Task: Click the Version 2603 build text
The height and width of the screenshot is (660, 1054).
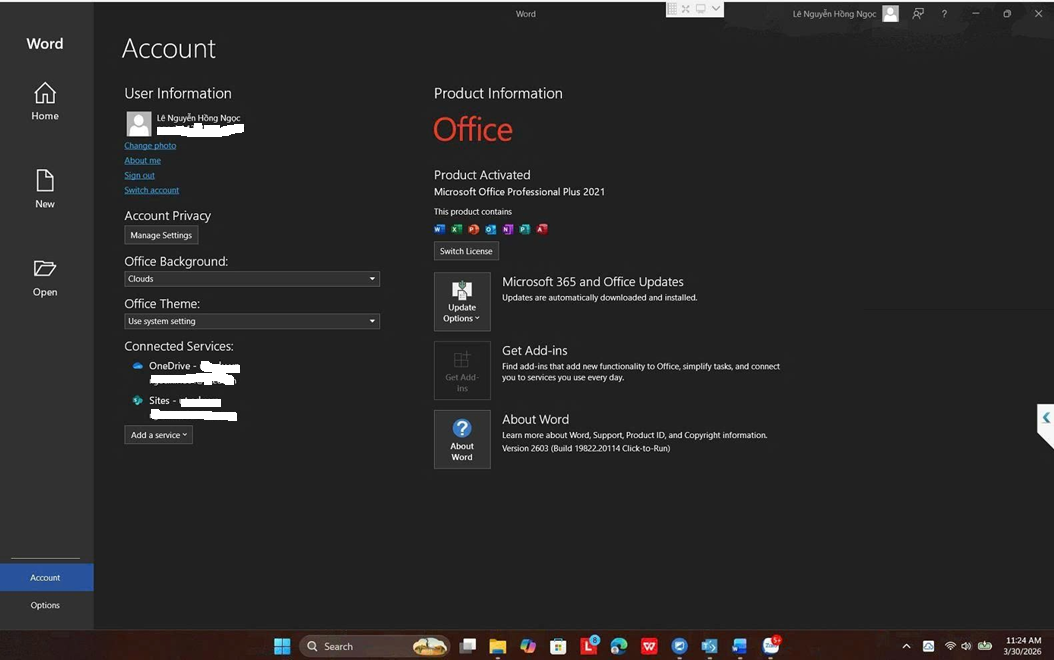Action: point(586,448)
